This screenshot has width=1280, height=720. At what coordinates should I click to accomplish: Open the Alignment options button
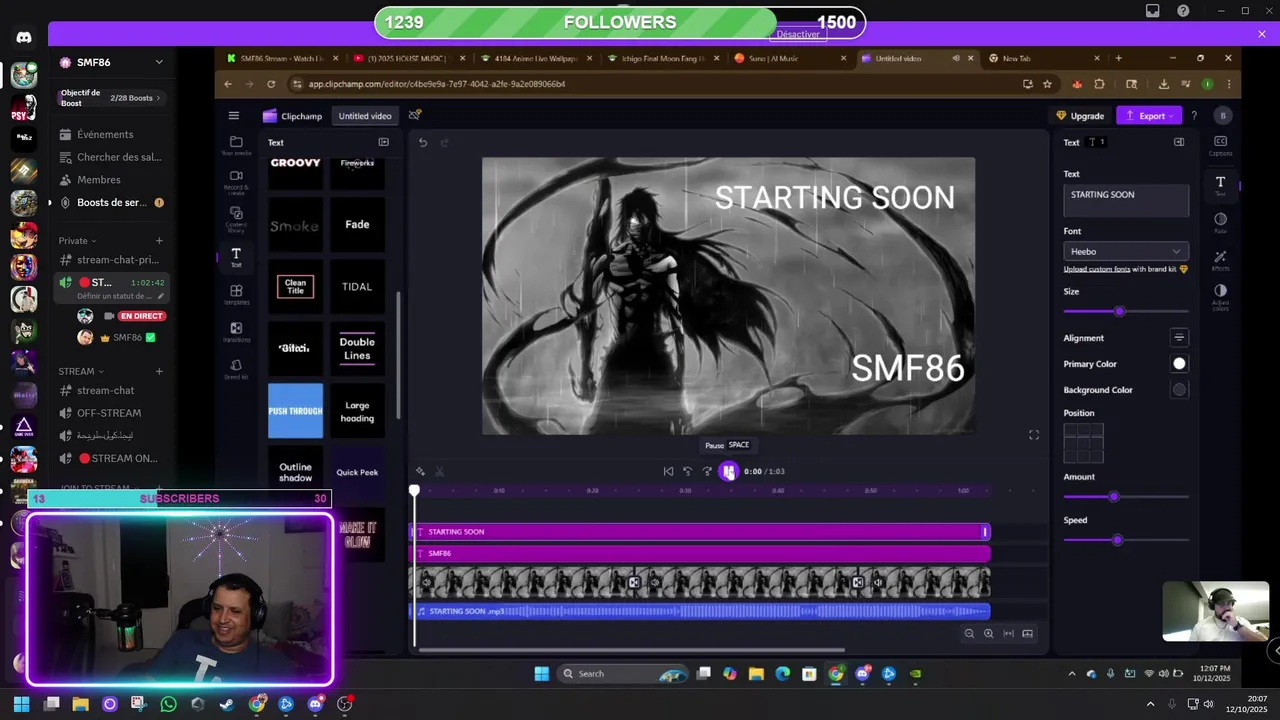[x=1179, y=338]
